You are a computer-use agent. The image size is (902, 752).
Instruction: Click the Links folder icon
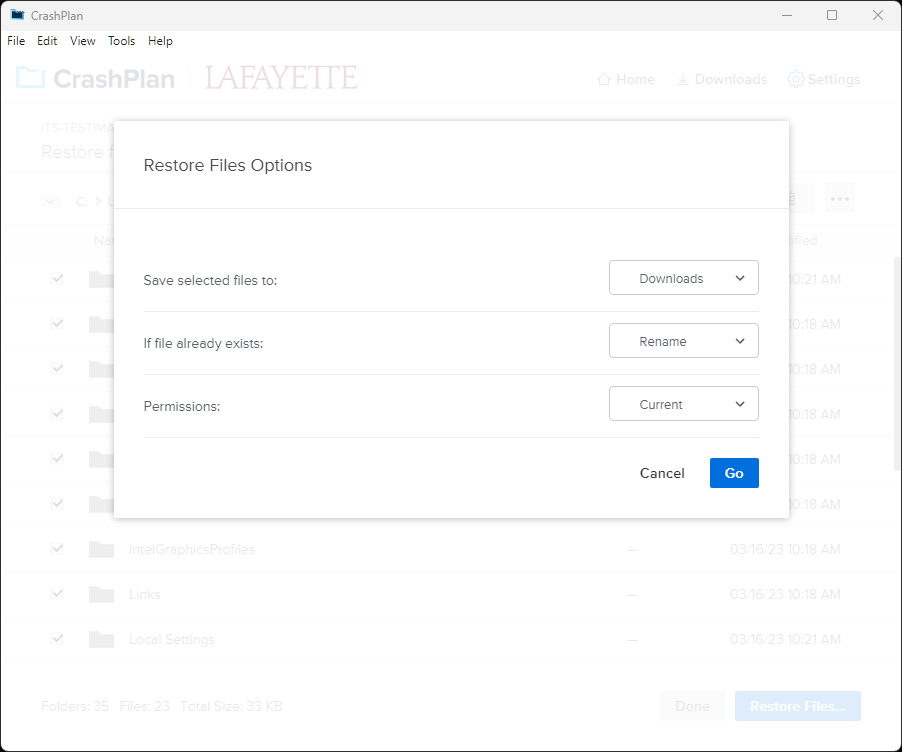pyautogui.click(x=101, y=594)
